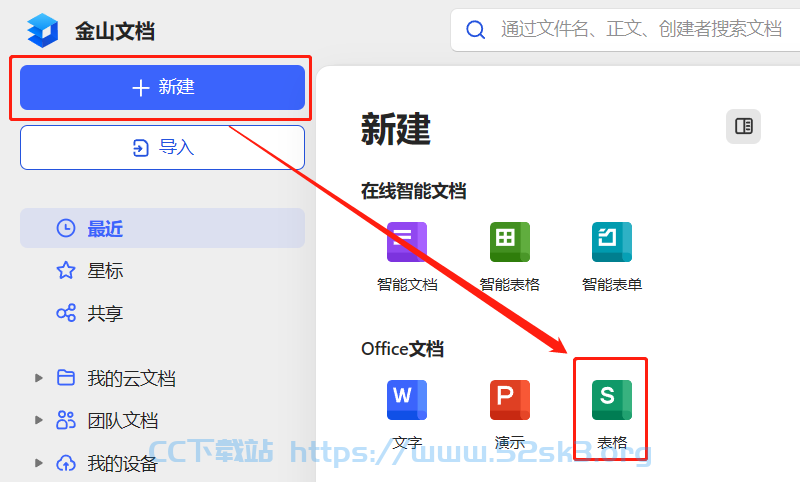Open 我的云文档 folder
The image size is (800, 482).
click(132, 378)
